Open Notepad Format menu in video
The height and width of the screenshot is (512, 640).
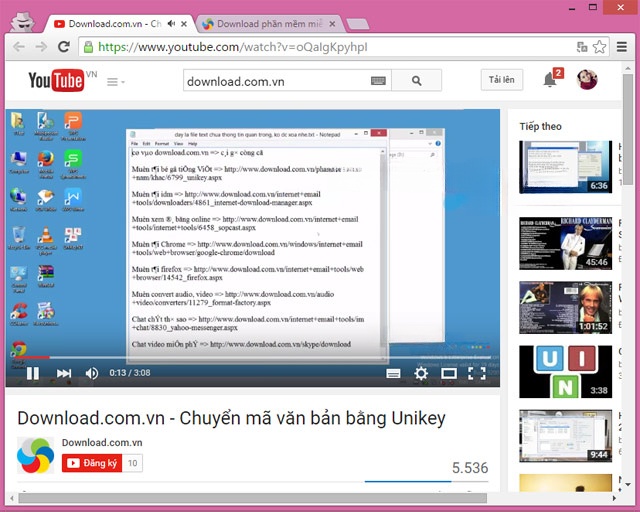(162, 144)
